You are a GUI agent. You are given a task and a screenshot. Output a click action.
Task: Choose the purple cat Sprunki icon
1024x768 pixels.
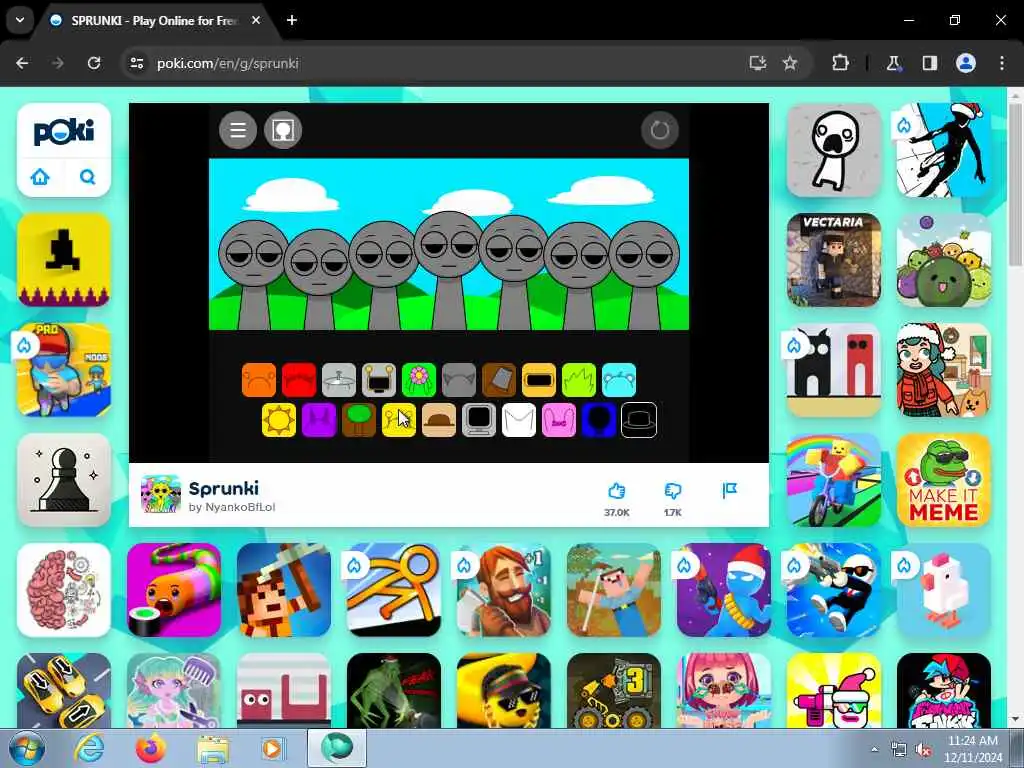(319, 420)
